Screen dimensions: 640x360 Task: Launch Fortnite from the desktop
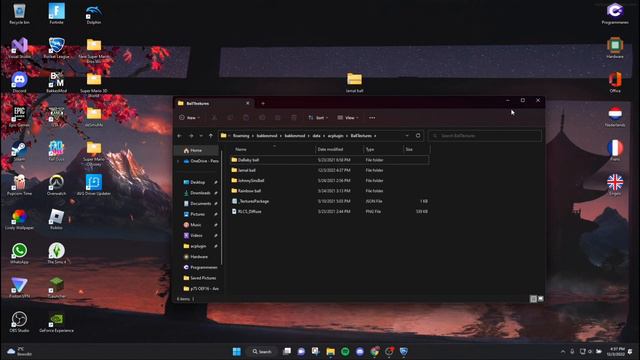pos(56,12)
